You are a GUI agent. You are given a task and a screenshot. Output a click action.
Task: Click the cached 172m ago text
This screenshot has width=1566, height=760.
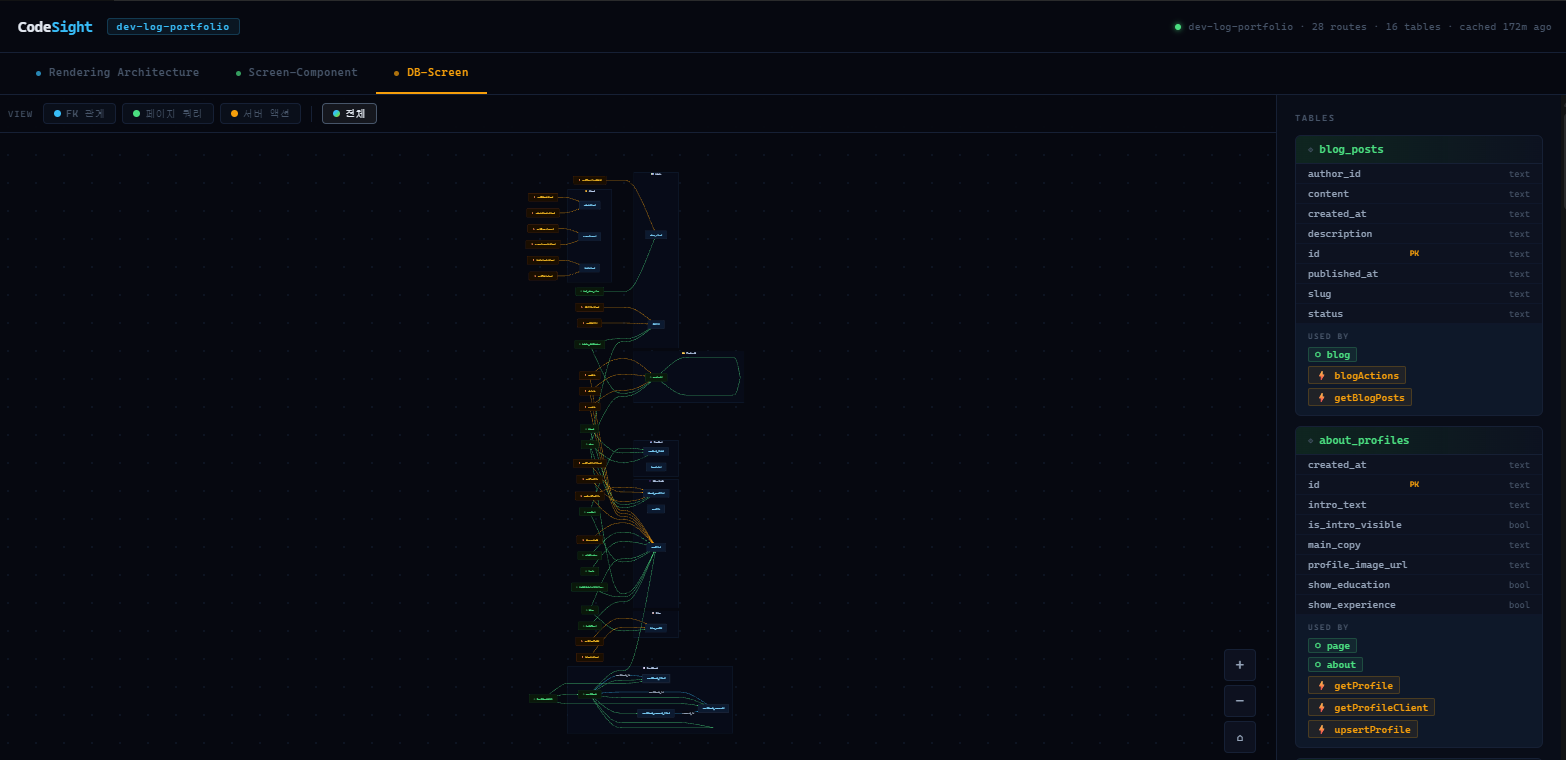point(1505,27)
